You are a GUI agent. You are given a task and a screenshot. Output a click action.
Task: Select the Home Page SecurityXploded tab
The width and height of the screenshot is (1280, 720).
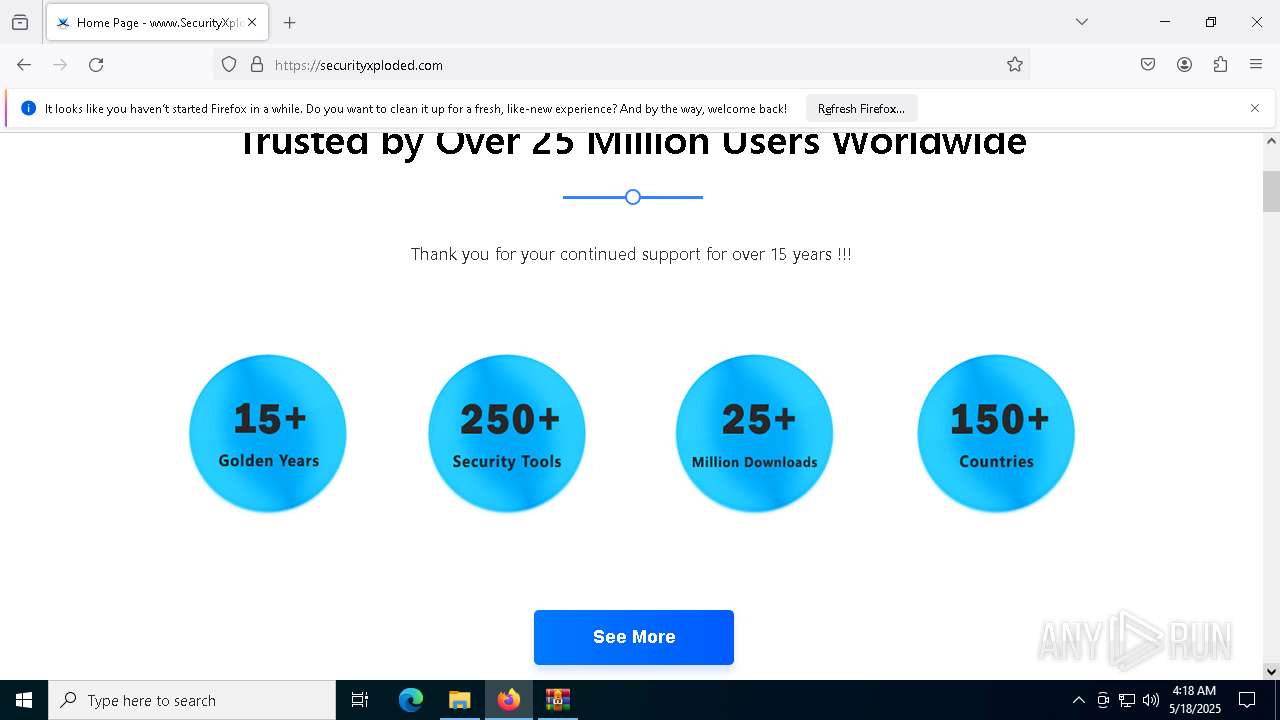(x=157, y=22)
